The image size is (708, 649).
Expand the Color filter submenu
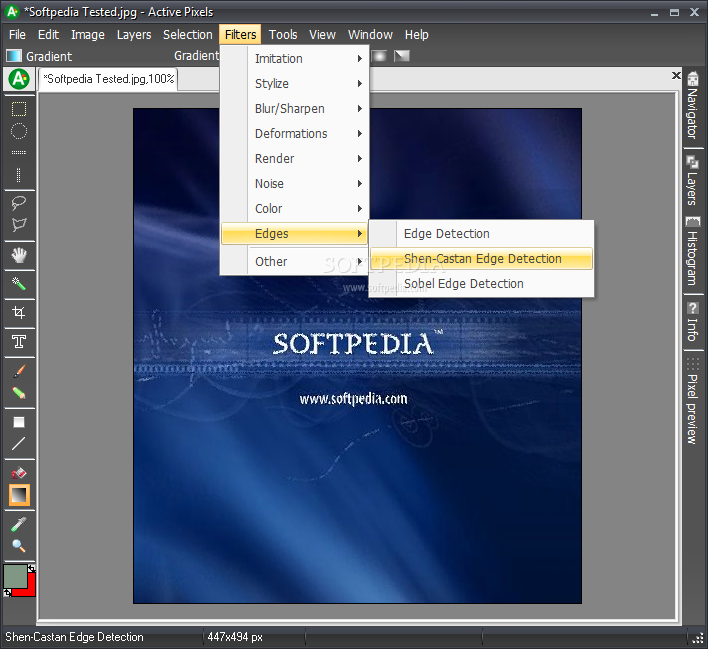point(294,209)
